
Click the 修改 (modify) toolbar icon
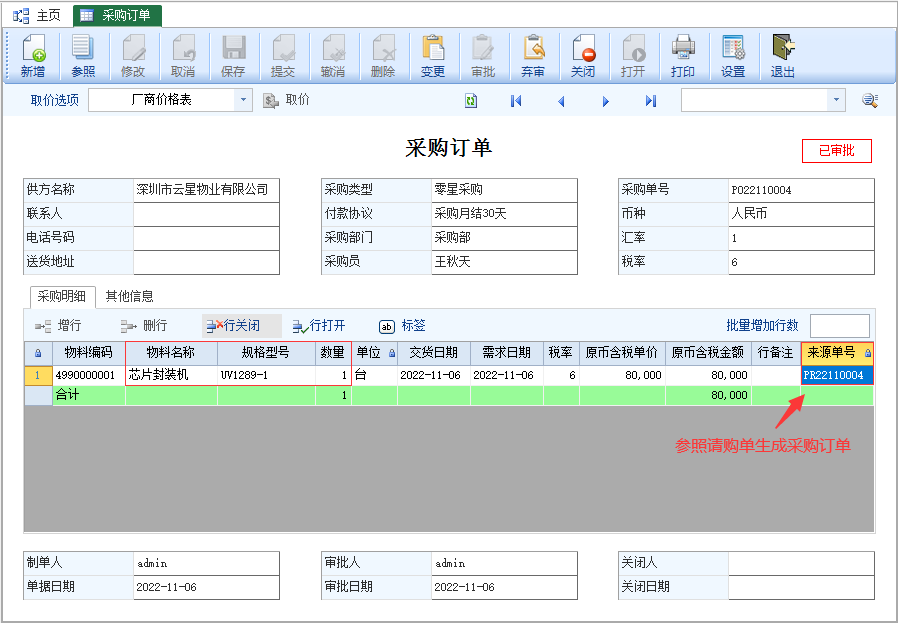133,56
